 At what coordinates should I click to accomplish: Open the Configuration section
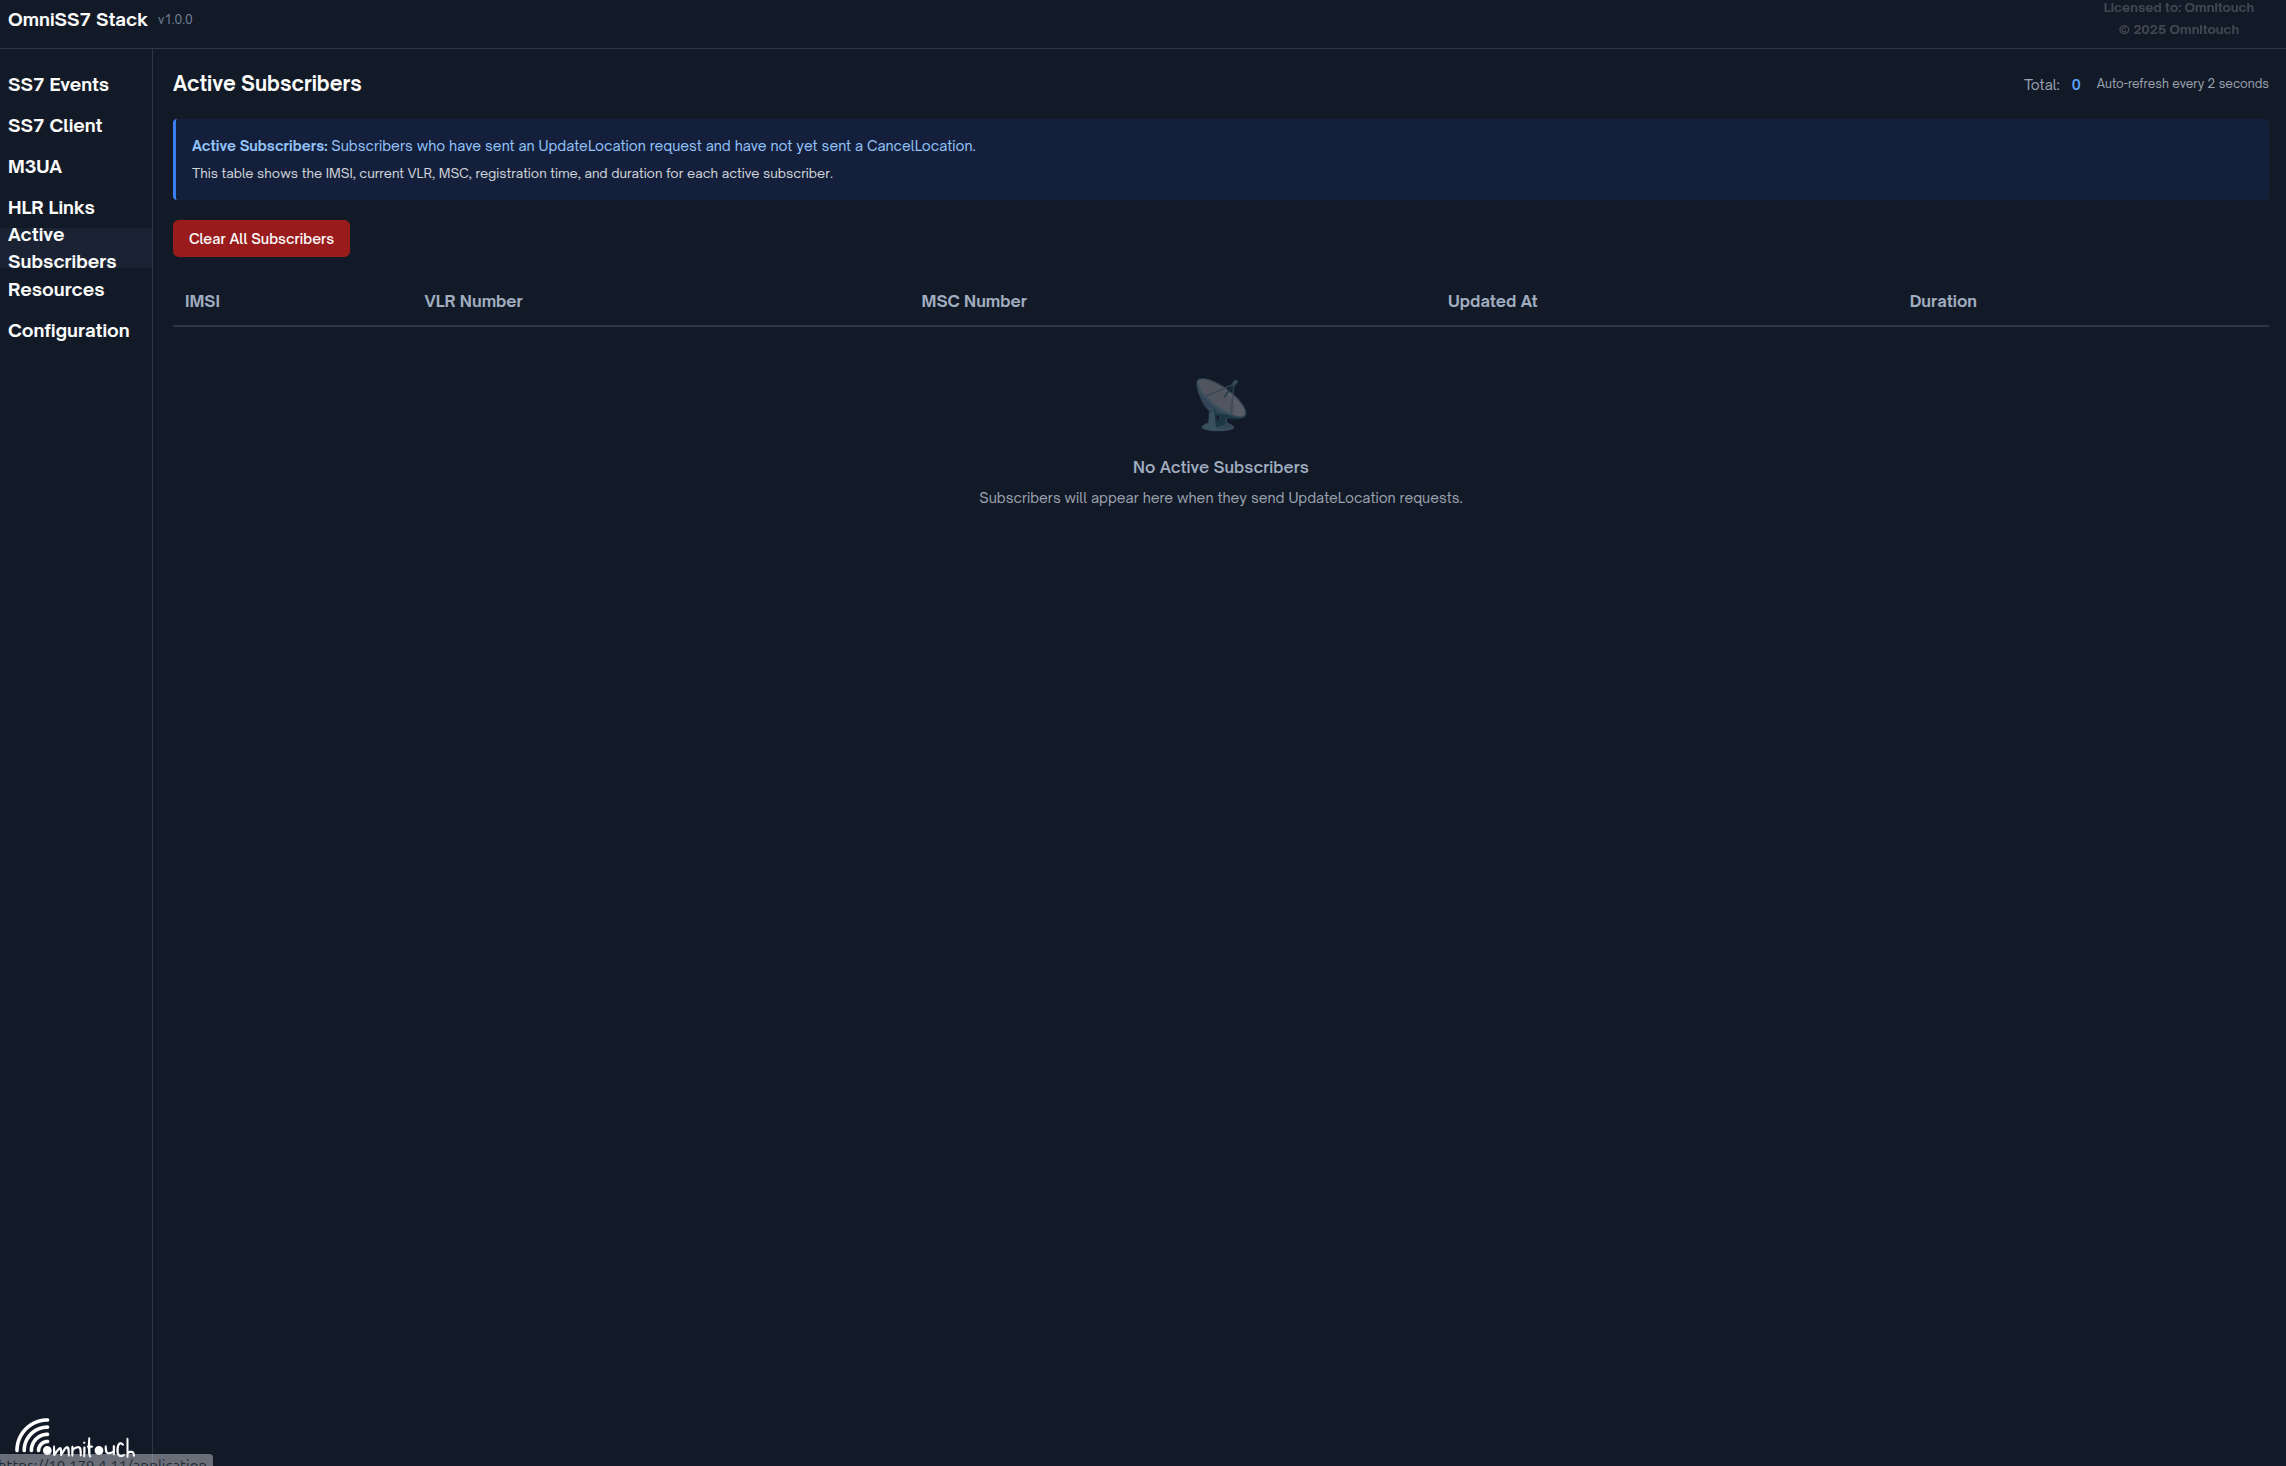click(68, 331)
